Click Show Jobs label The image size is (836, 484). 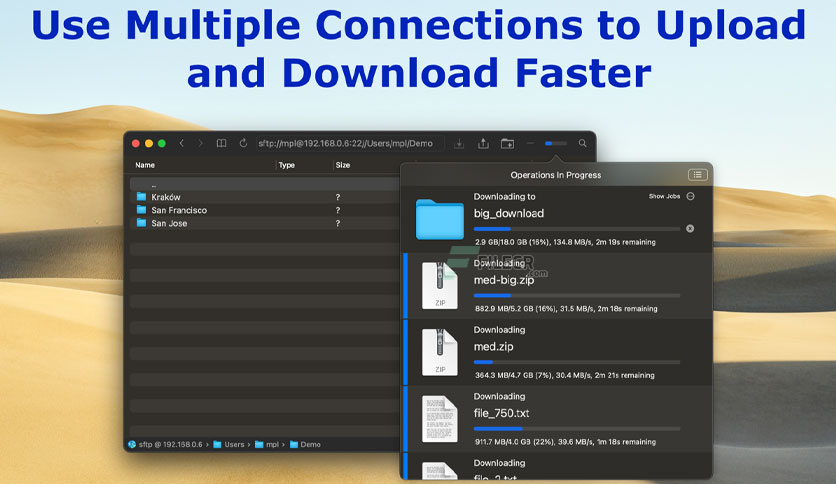coord(664,196)
